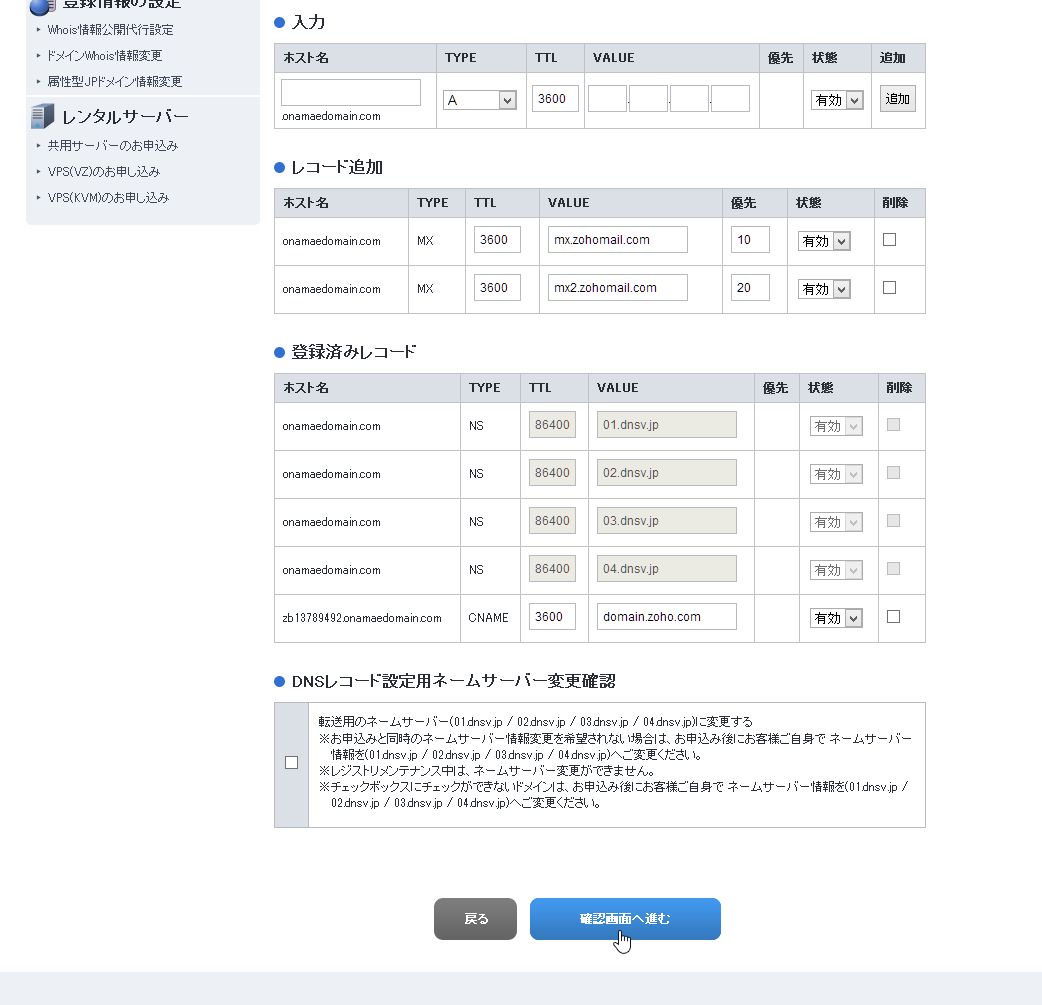Viewport: 1042px width, 1005px height.
Task: Open VPS(VZ)のお申し込み sidebar link
Action: point(104,171)
